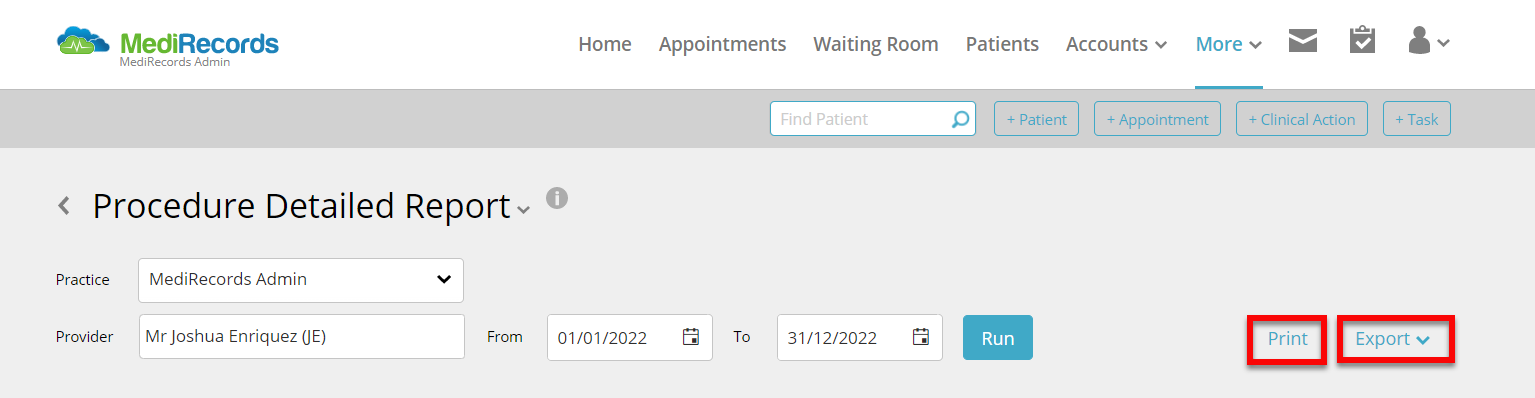
Task: Click the Print link
Action: point(1287,339)
